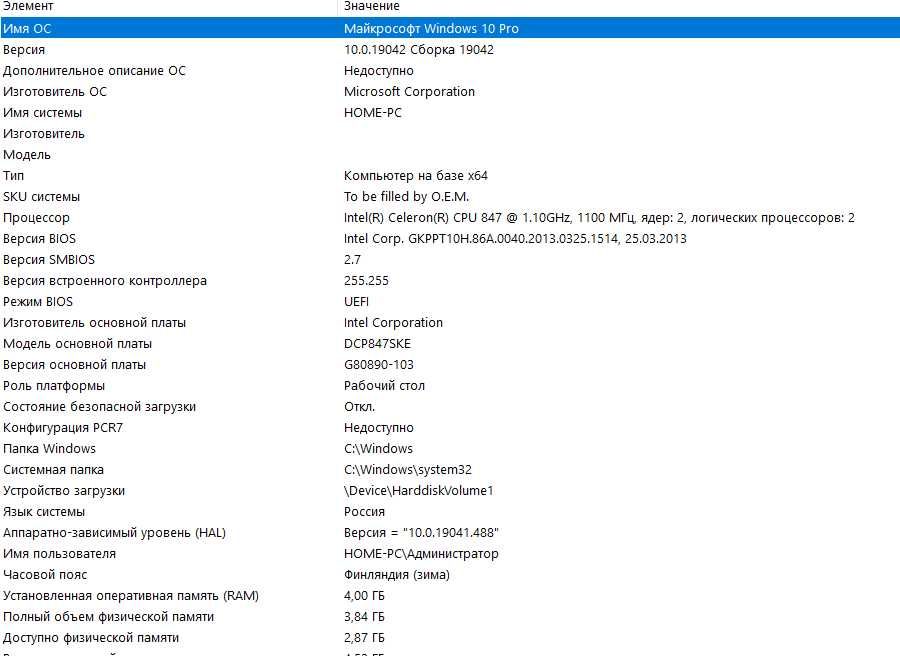Select the Версия SMBIOS row
Image resolution: width=900 pixels, height=656 pixels.
[49, 260]
